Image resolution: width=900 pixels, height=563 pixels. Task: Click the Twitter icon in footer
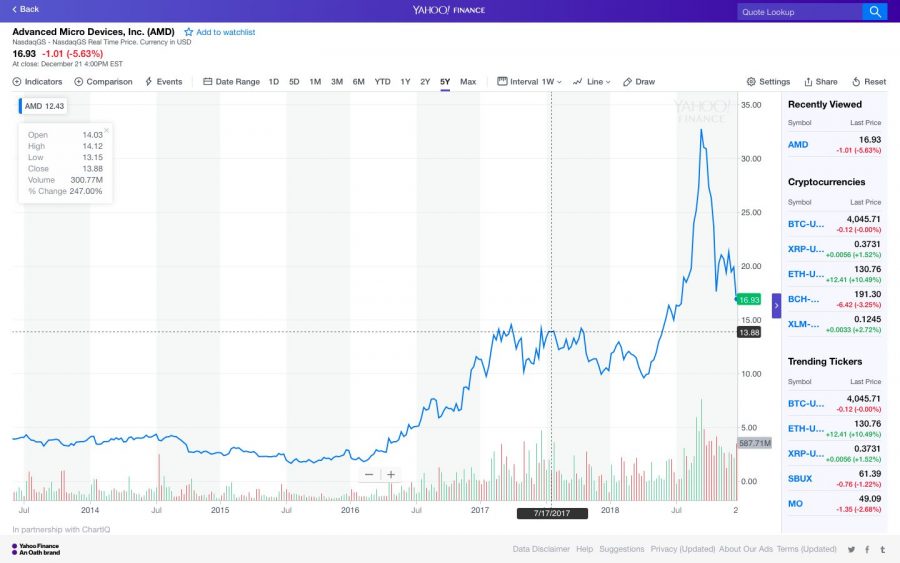(x=851, y=550)
